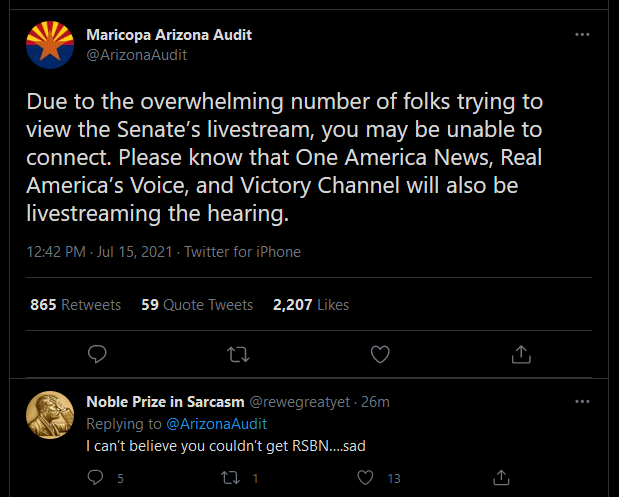Like the RSBN reply tweet
Screen dimensions: 619x497
coord(365,478)
